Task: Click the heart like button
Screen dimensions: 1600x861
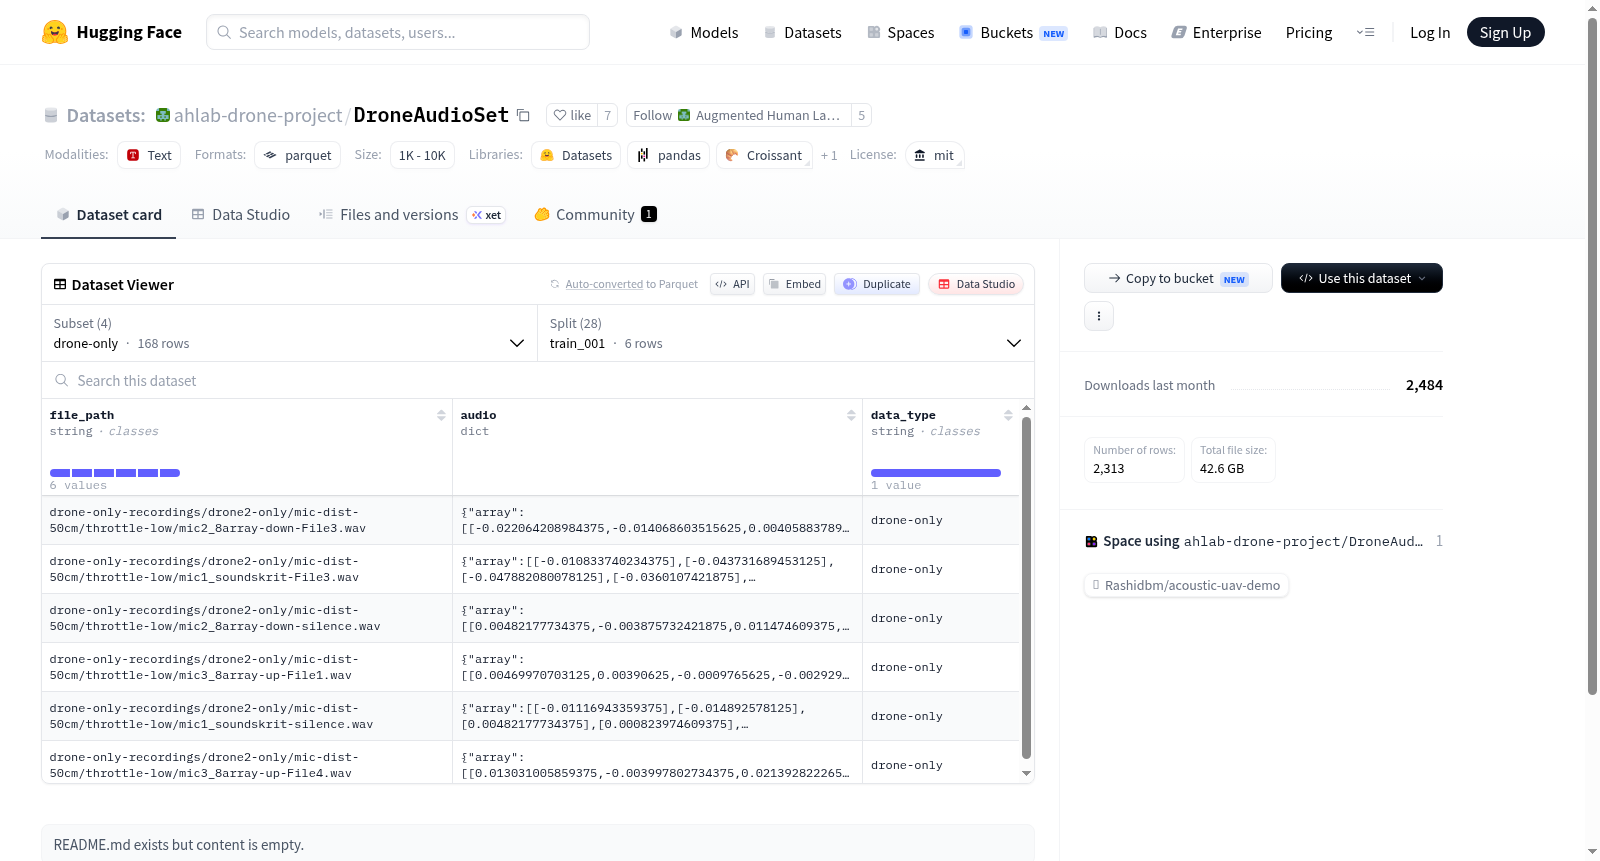Action: (572, 115)
